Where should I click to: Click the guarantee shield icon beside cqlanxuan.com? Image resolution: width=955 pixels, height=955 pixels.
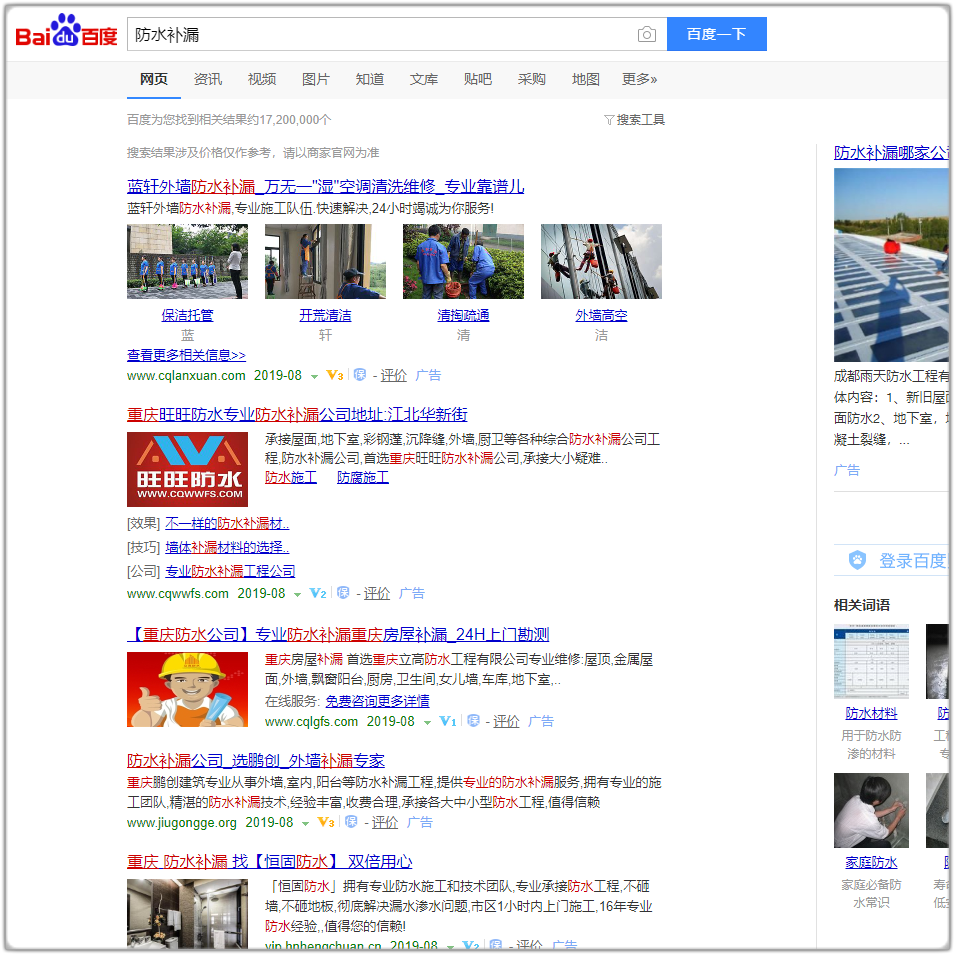(x=360, y=376)
